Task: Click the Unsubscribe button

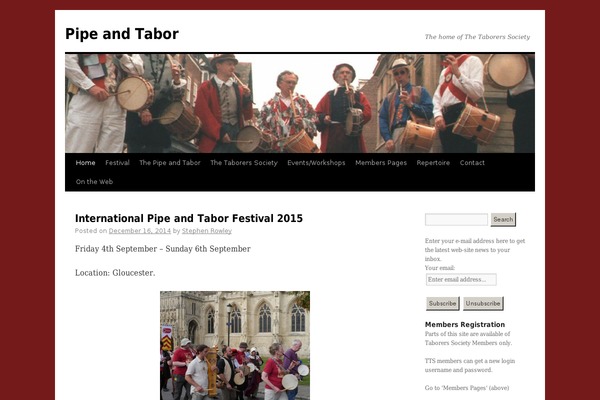Action: tap(483, 304)
